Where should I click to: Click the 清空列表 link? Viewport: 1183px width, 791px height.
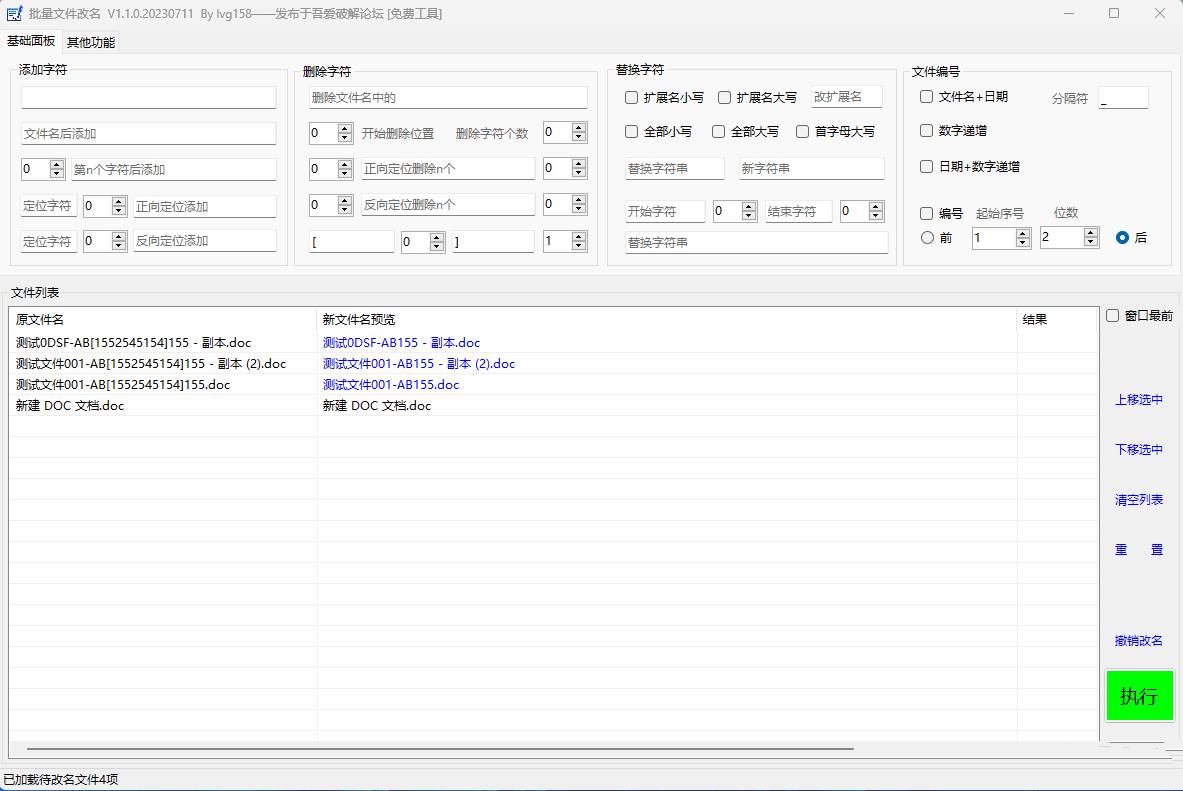1139,500
